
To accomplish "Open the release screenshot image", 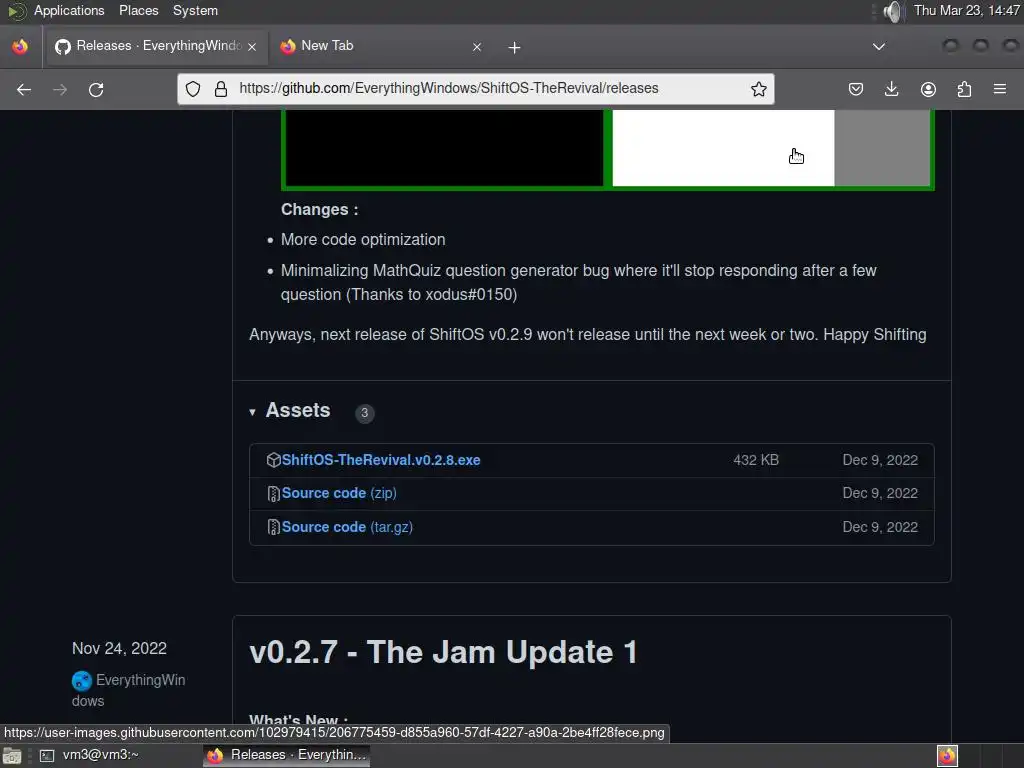I will coord(607,150).
